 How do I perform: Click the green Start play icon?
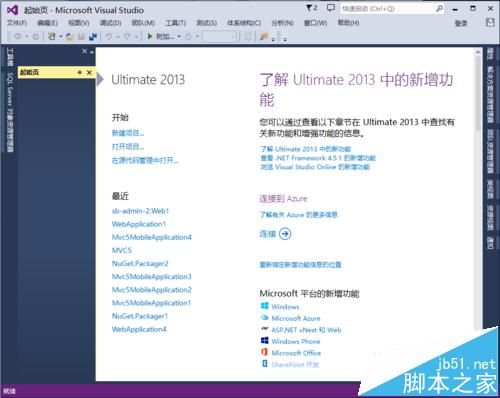point(150,36)
